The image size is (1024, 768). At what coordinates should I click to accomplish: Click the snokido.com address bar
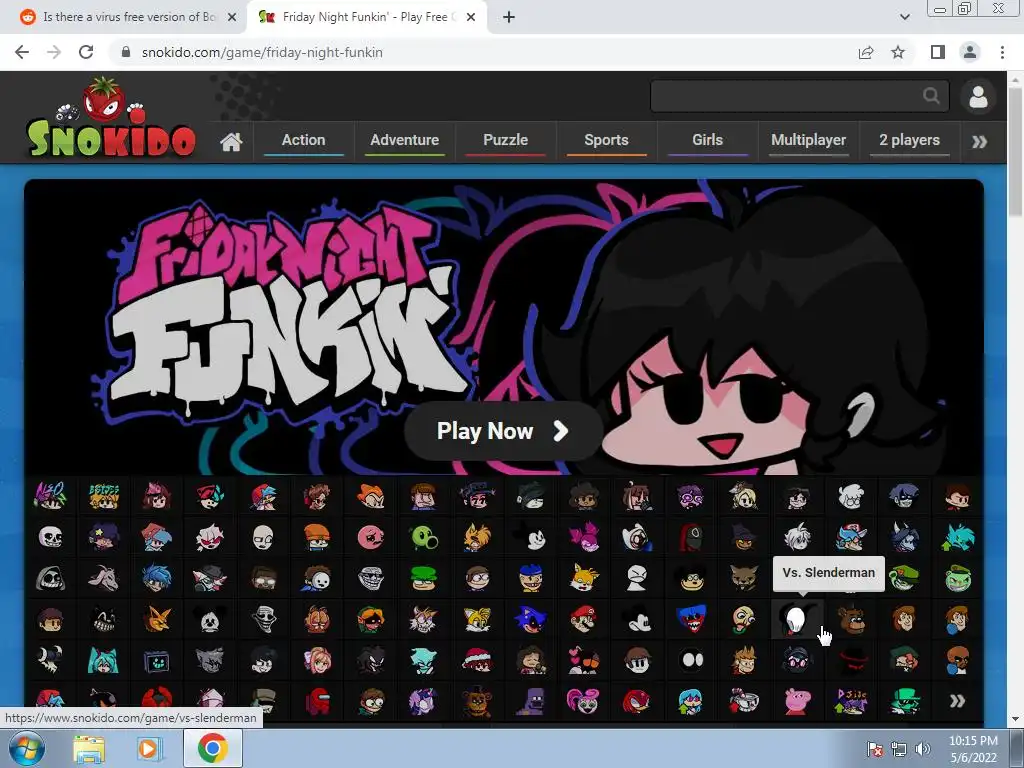pyautogui.click(x=262, y=52)
